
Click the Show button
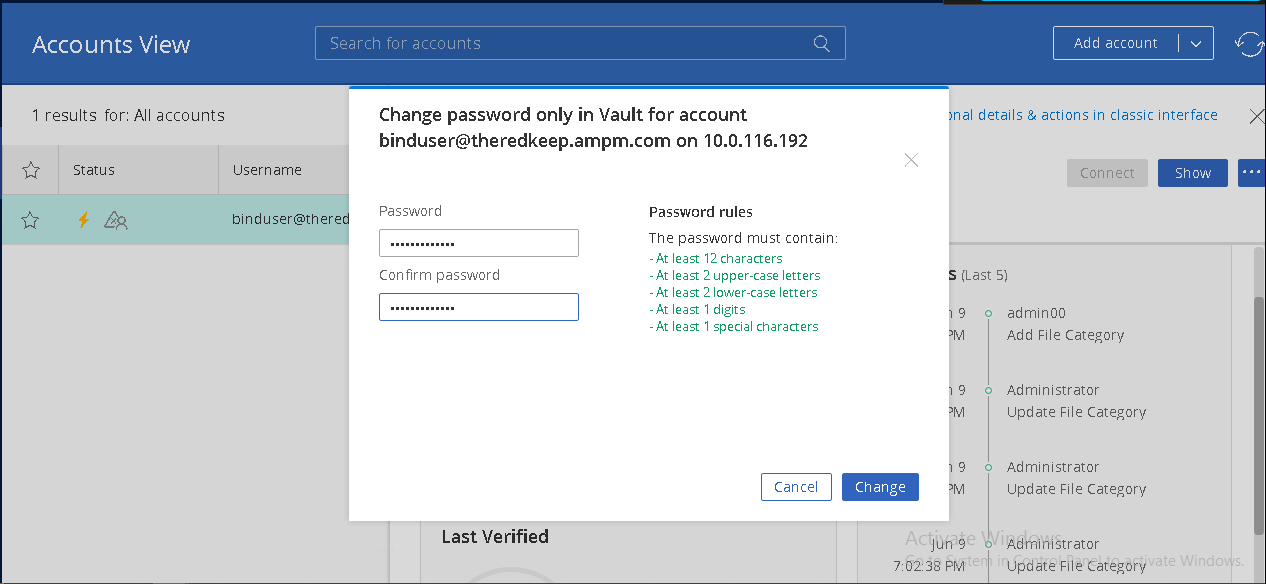1192,172
